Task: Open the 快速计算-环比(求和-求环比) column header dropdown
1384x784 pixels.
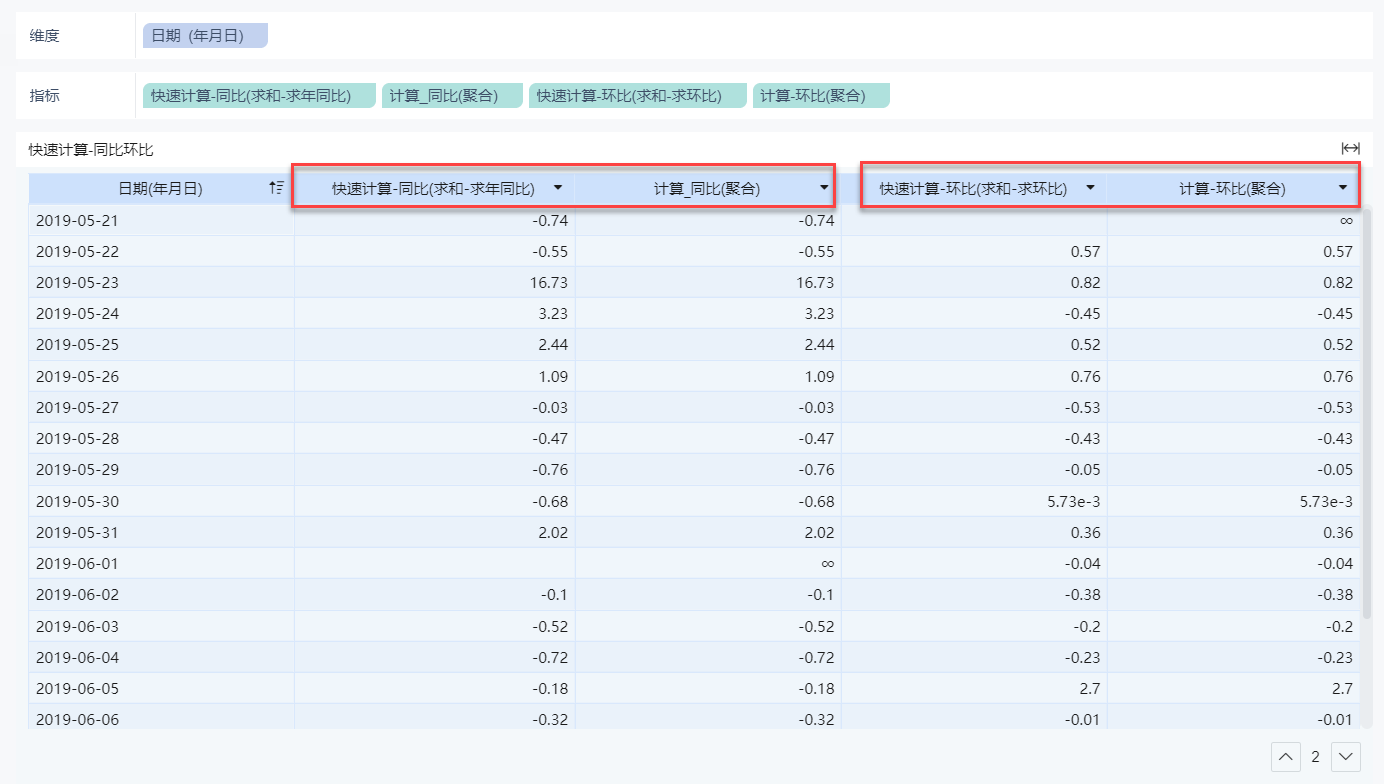Action: coord(1090,188)
